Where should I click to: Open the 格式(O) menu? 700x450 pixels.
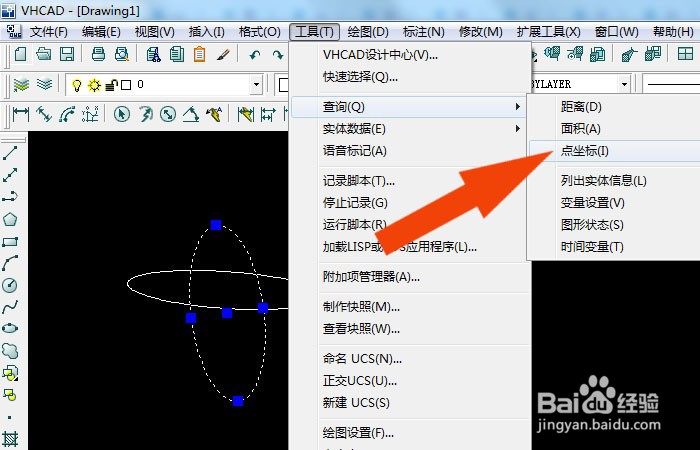pos(259,32)
